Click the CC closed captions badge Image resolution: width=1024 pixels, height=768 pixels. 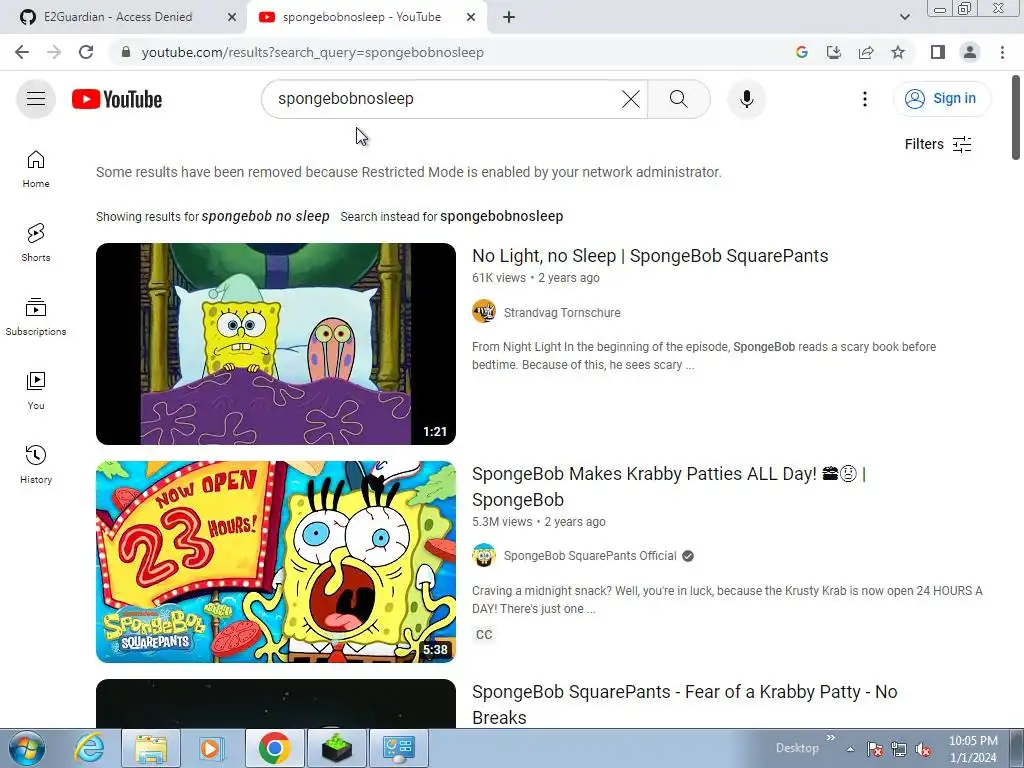coord(484,635)
